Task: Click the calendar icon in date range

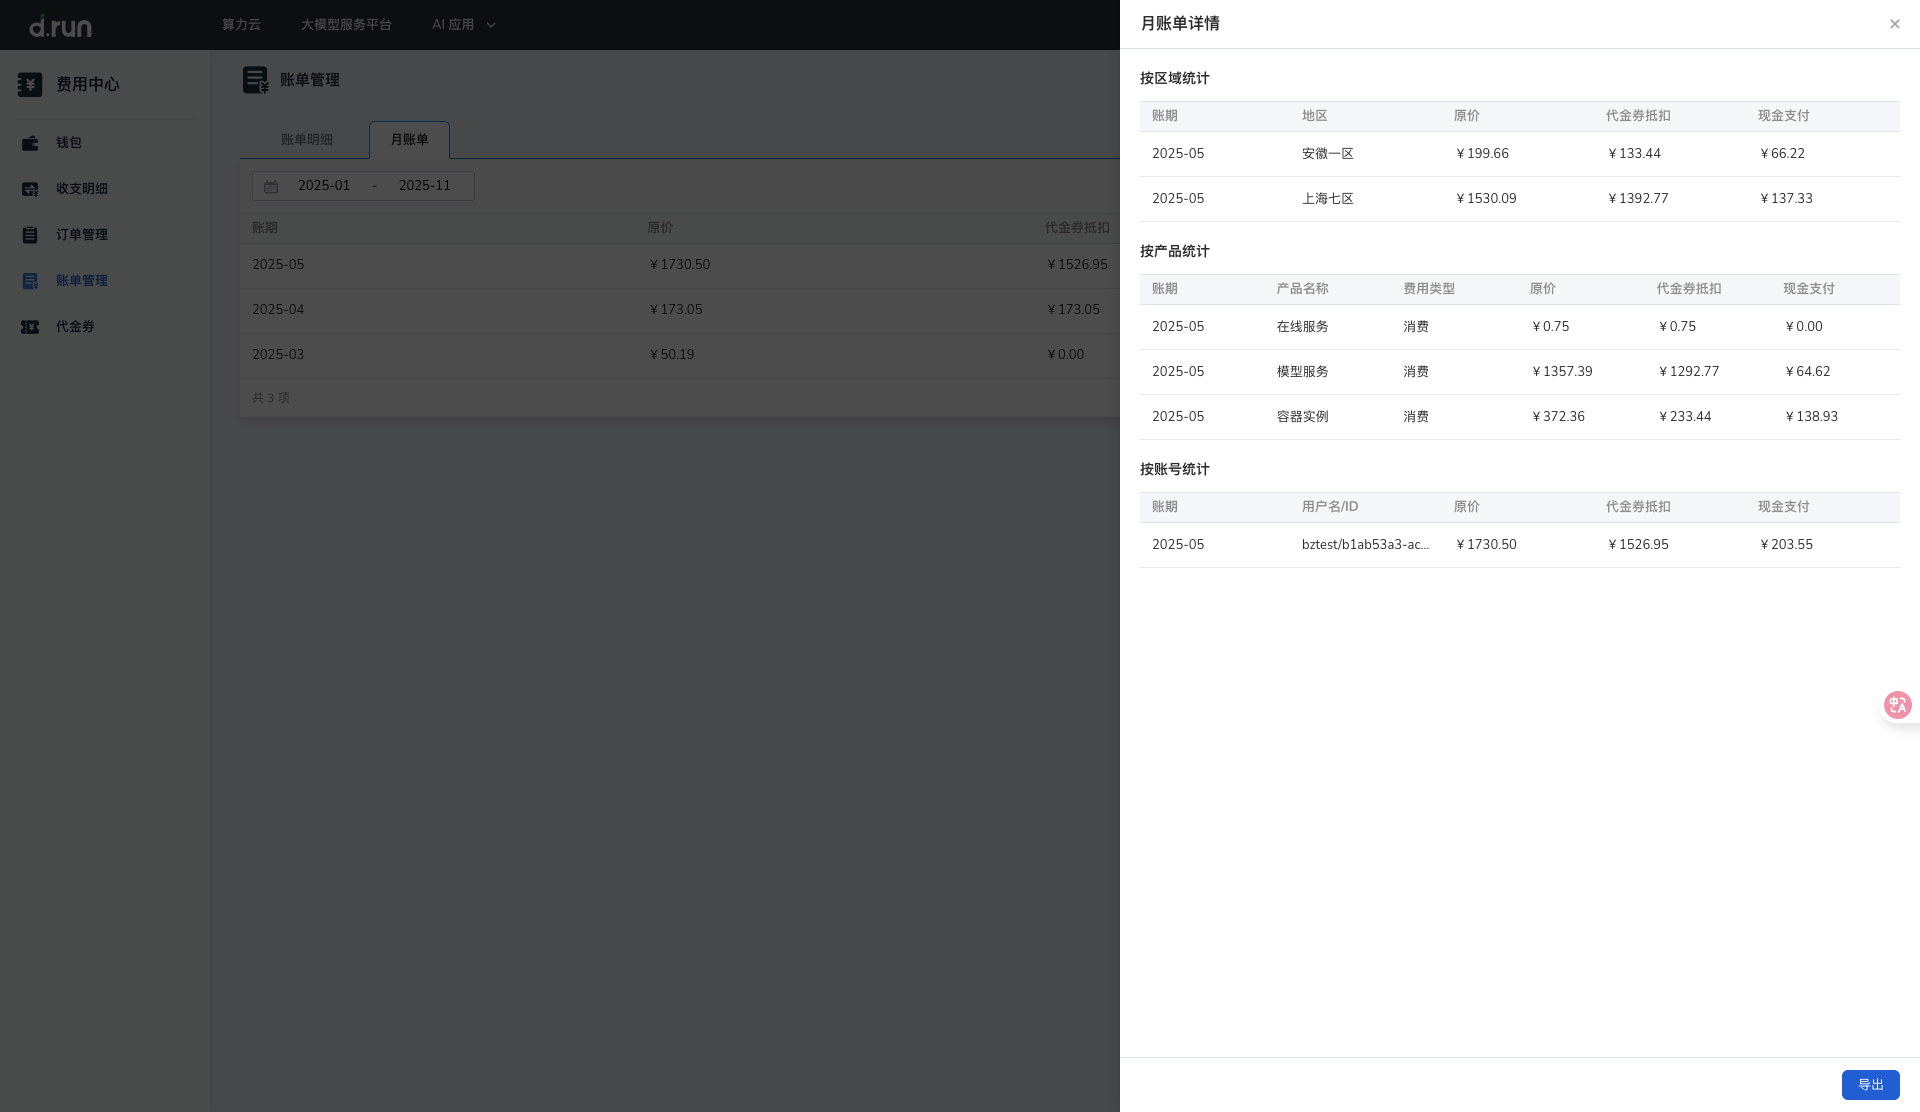Action: coord(271,187)
